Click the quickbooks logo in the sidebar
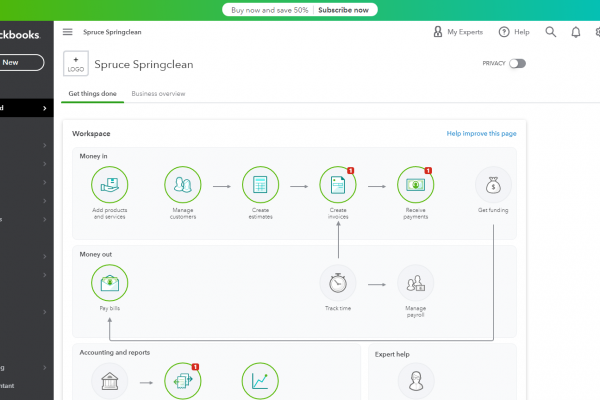This screenshot has height=400, width=600. pyautogui.click(x=20, y=35)
